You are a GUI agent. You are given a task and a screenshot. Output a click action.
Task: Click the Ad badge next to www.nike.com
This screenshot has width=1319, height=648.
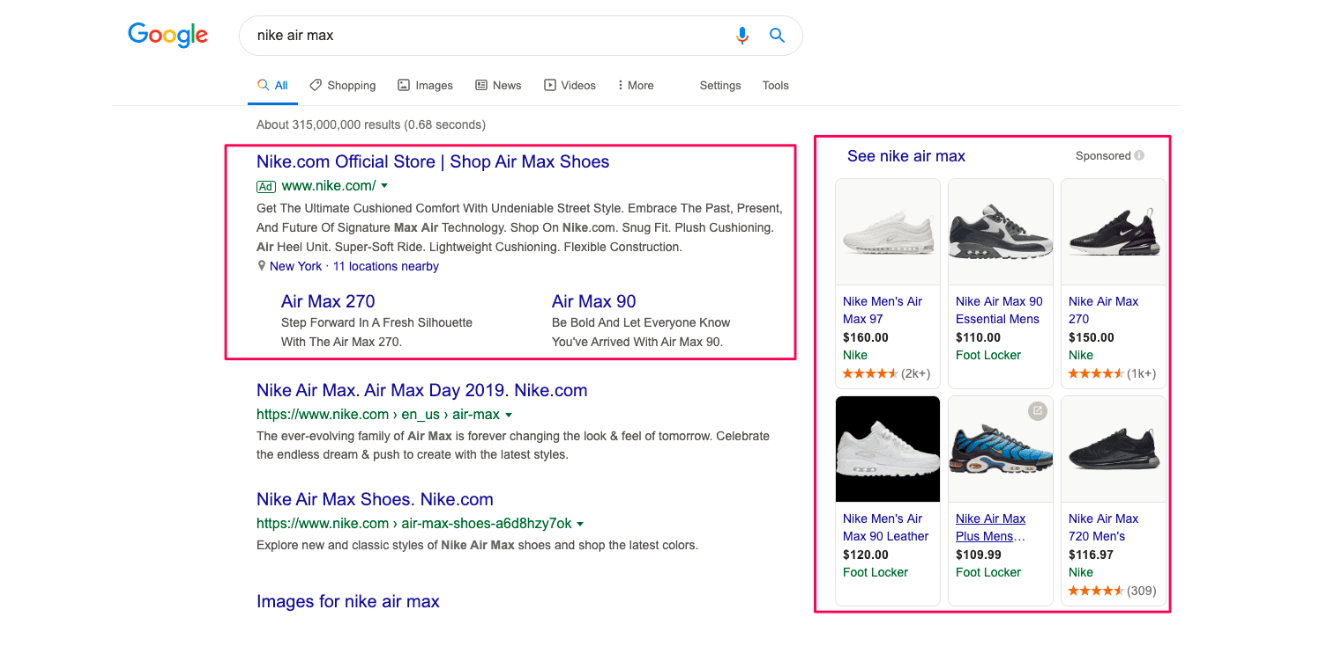(x=265, y=186)
